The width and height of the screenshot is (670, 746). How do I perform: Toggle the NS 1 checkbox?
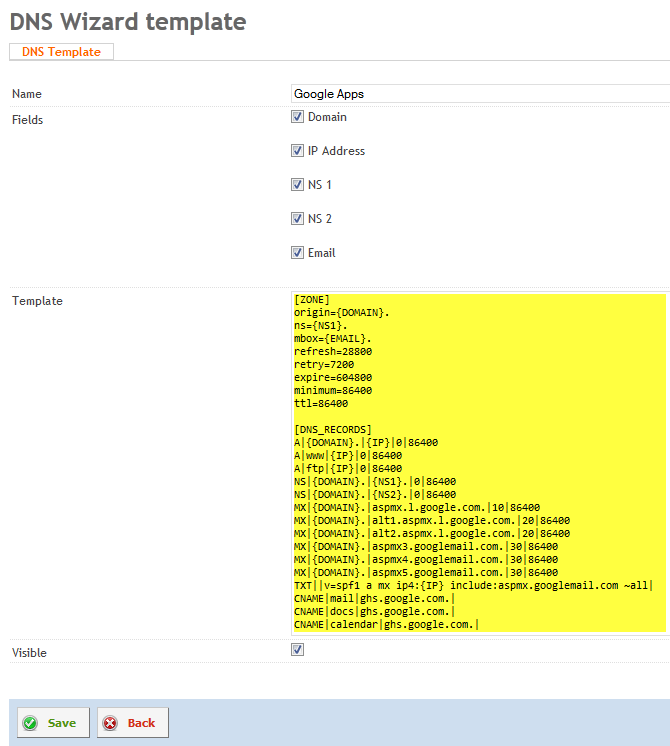(x=297, y=185)
